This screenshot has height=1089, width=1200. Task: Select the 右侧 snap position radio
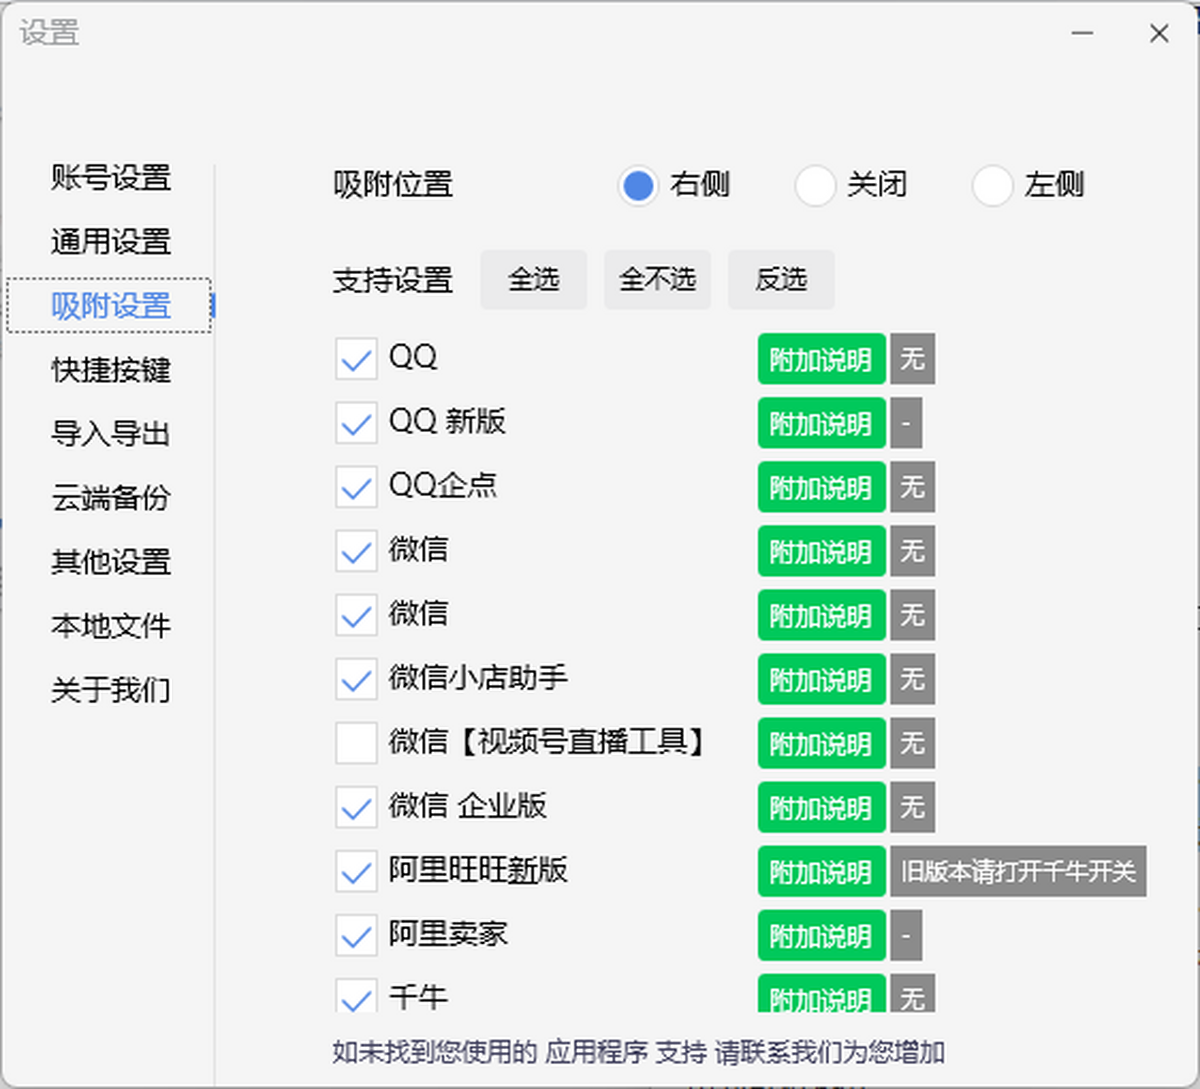pos(637,185)
